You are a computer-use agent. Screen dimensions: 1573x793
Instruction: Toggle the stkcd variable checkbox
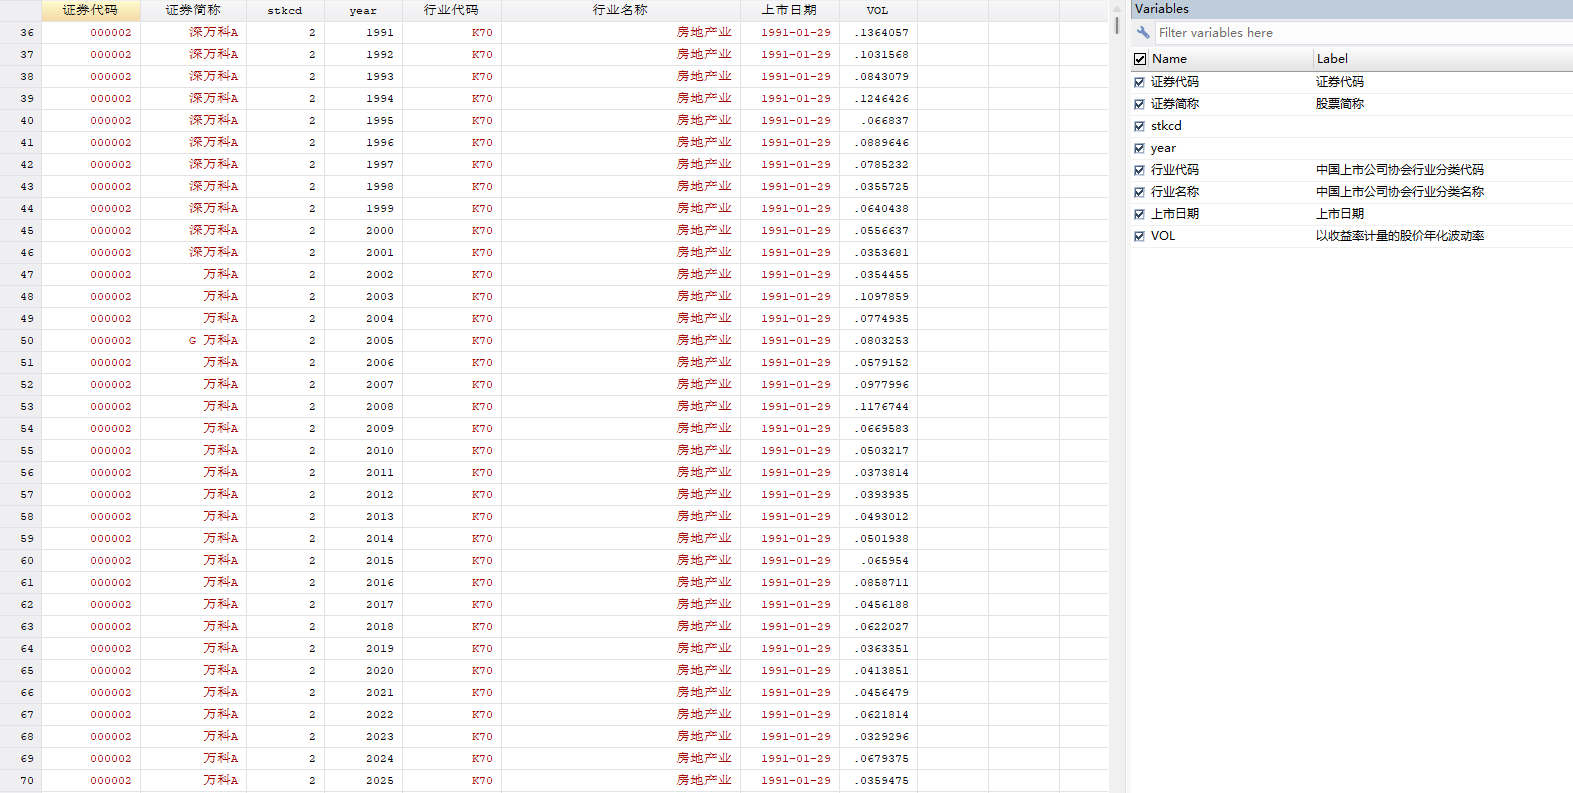click(x=1139, y=126)
